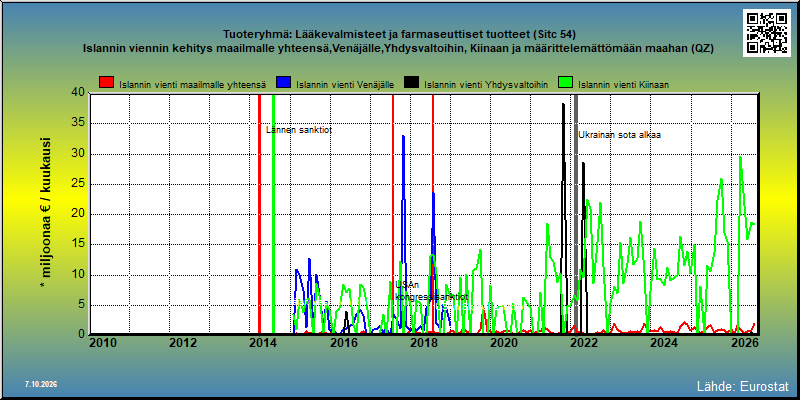Click the x-axis label 2022
This screenshot has height=400, width=800.
click(x=583, y=343)
